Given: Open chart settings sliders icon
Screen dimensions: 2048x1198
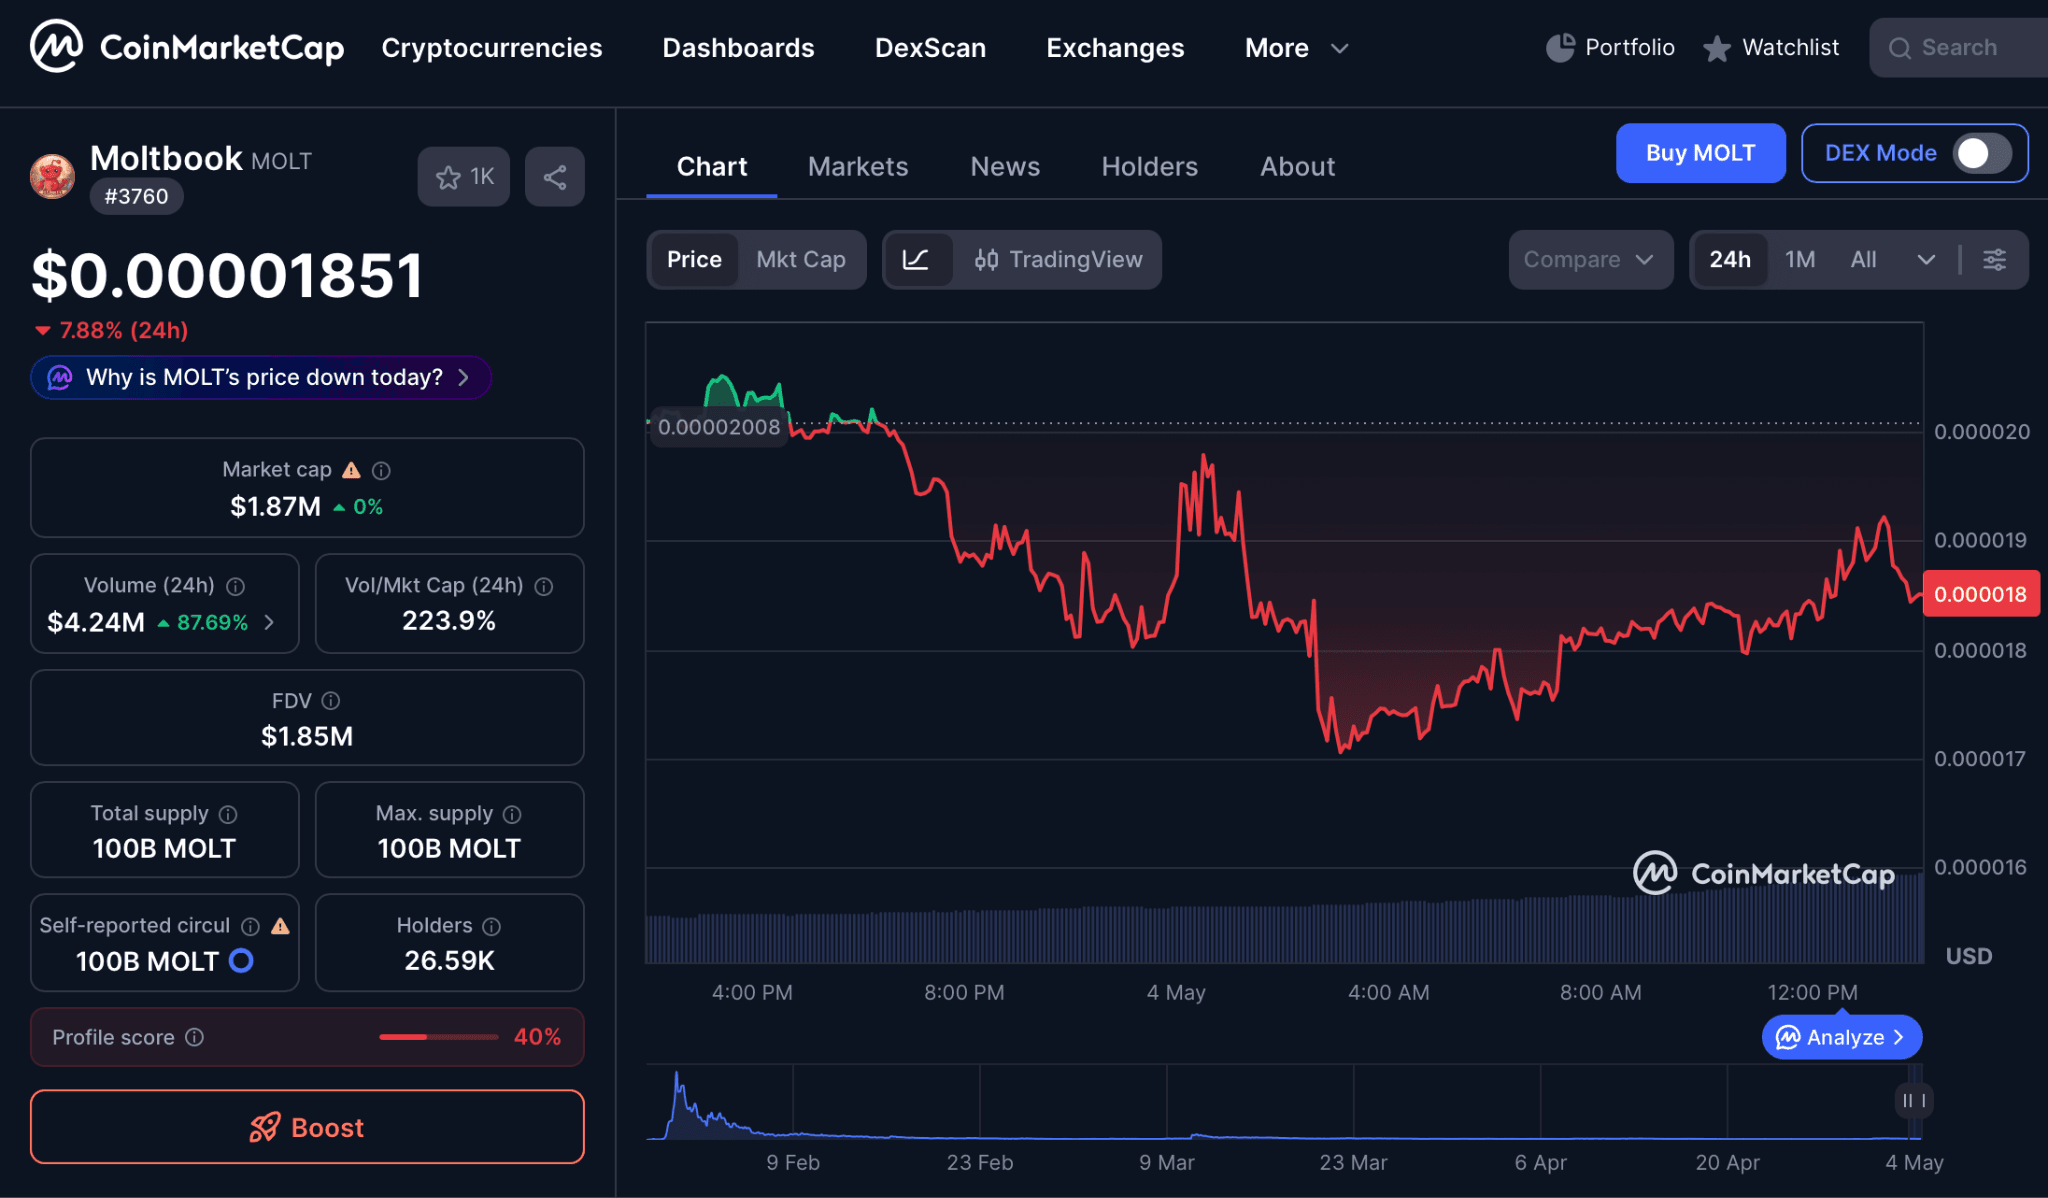Looking at the screenshot, I should [x=1995, y=260].
